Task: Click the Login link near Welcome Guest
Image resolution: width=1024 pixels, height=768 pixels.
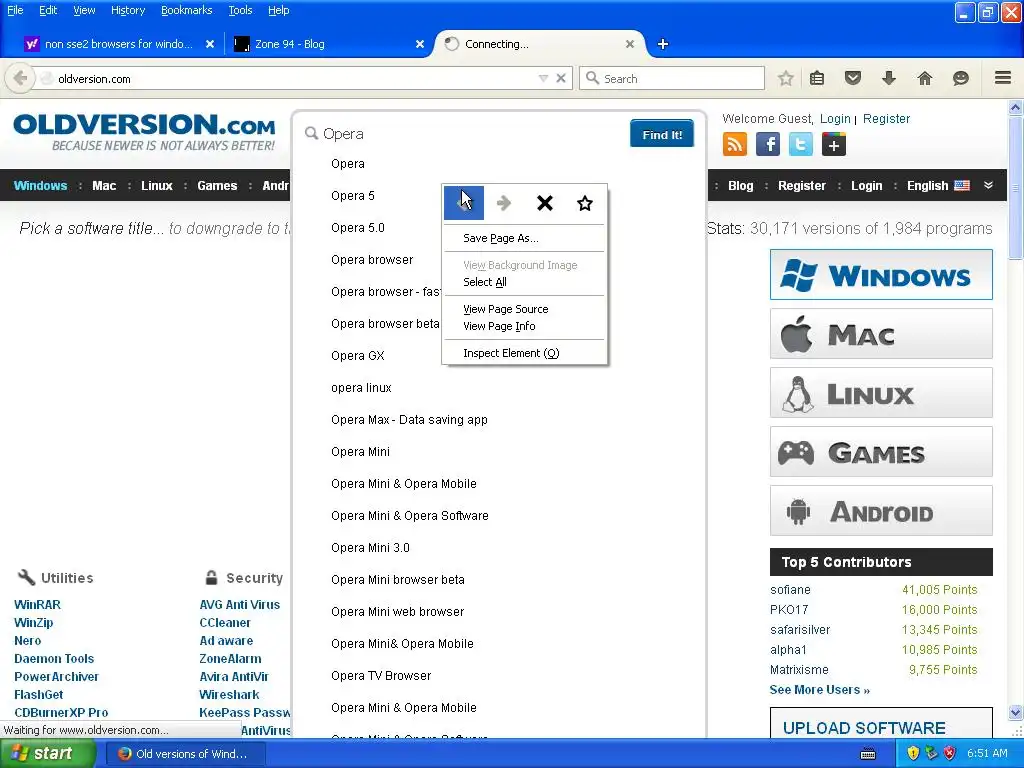Action: click(x=835, y=119)
